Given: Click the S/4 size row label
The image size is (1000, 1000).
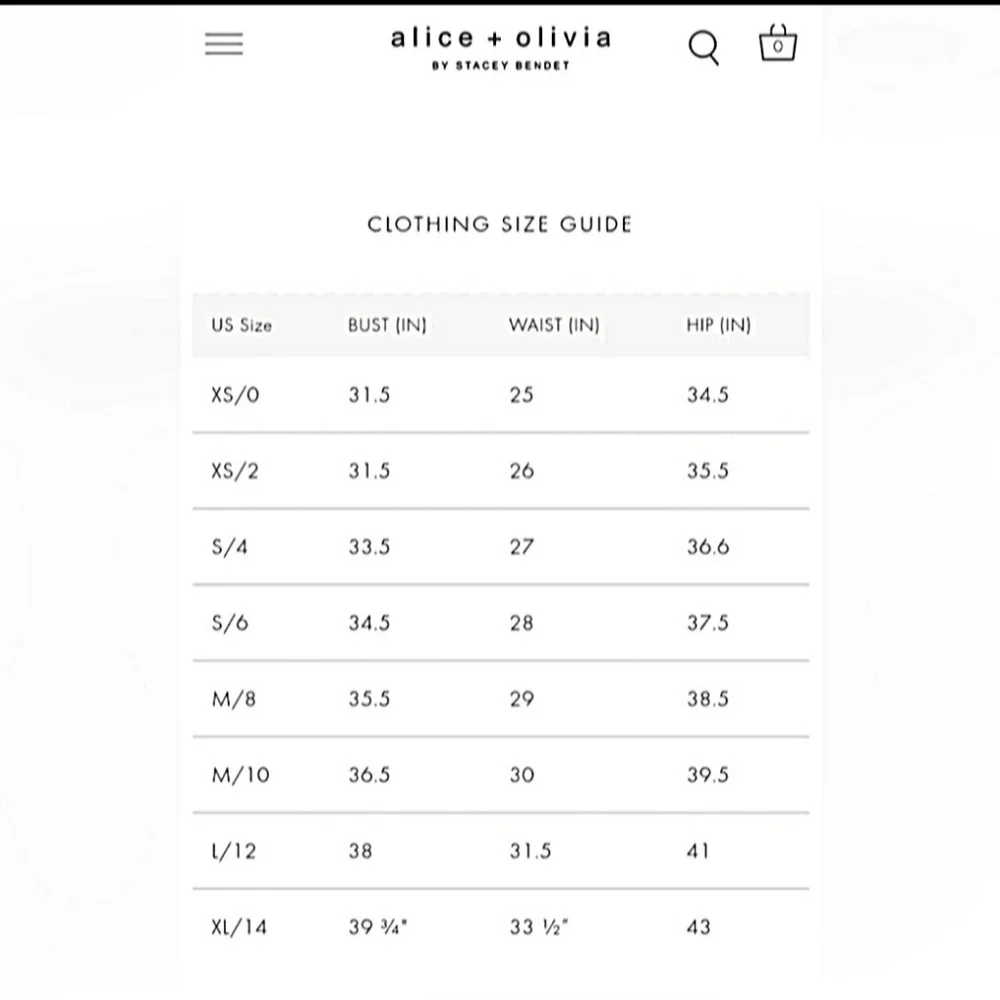Looking at the screenshot, I should (231, 547).
